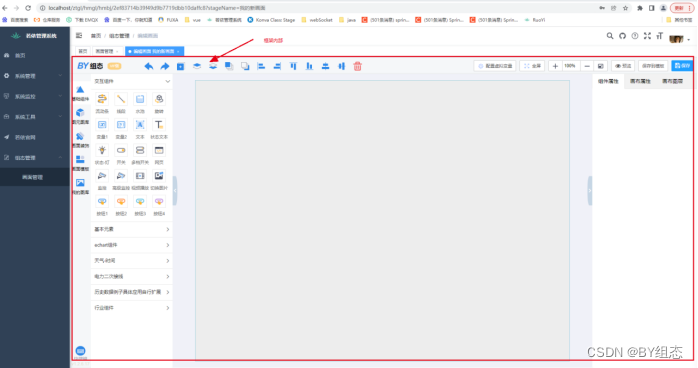
Task: Select the line segment component icon
Action: pos(121,99)
